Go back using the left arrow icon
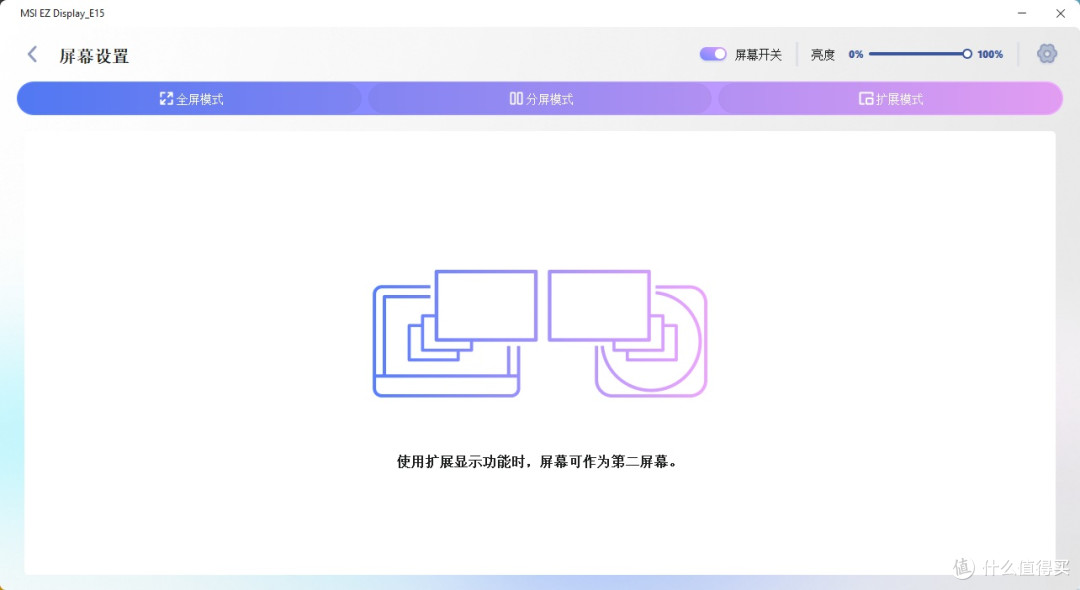This screenshot has width=1080, height=590. click(32, 54)
